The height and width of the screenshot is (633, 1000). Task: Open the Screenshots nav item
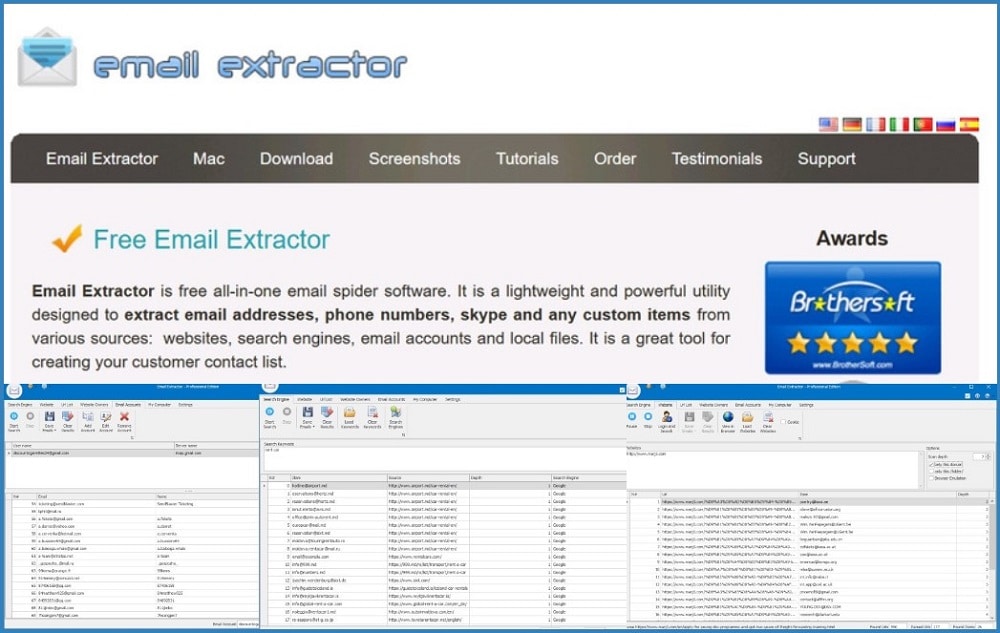click(x=414, y=159)
